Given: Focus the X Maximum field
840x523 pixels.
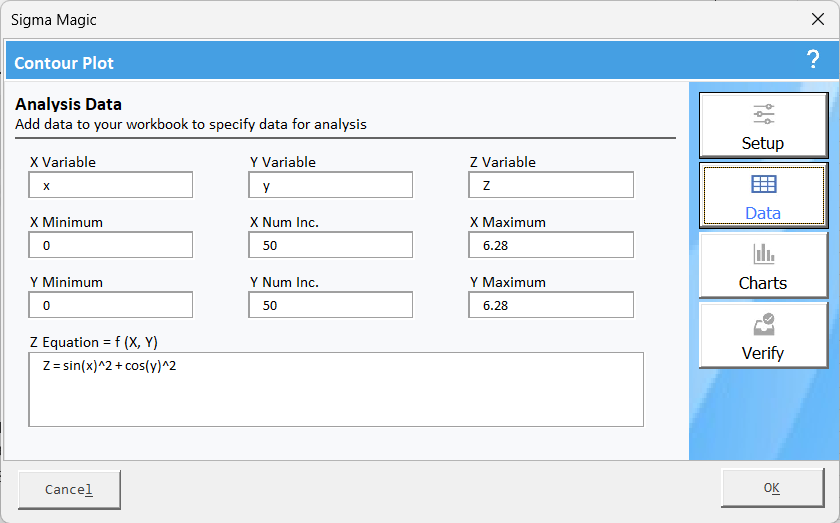Looking at the screenshot, I should click(551, 245).
